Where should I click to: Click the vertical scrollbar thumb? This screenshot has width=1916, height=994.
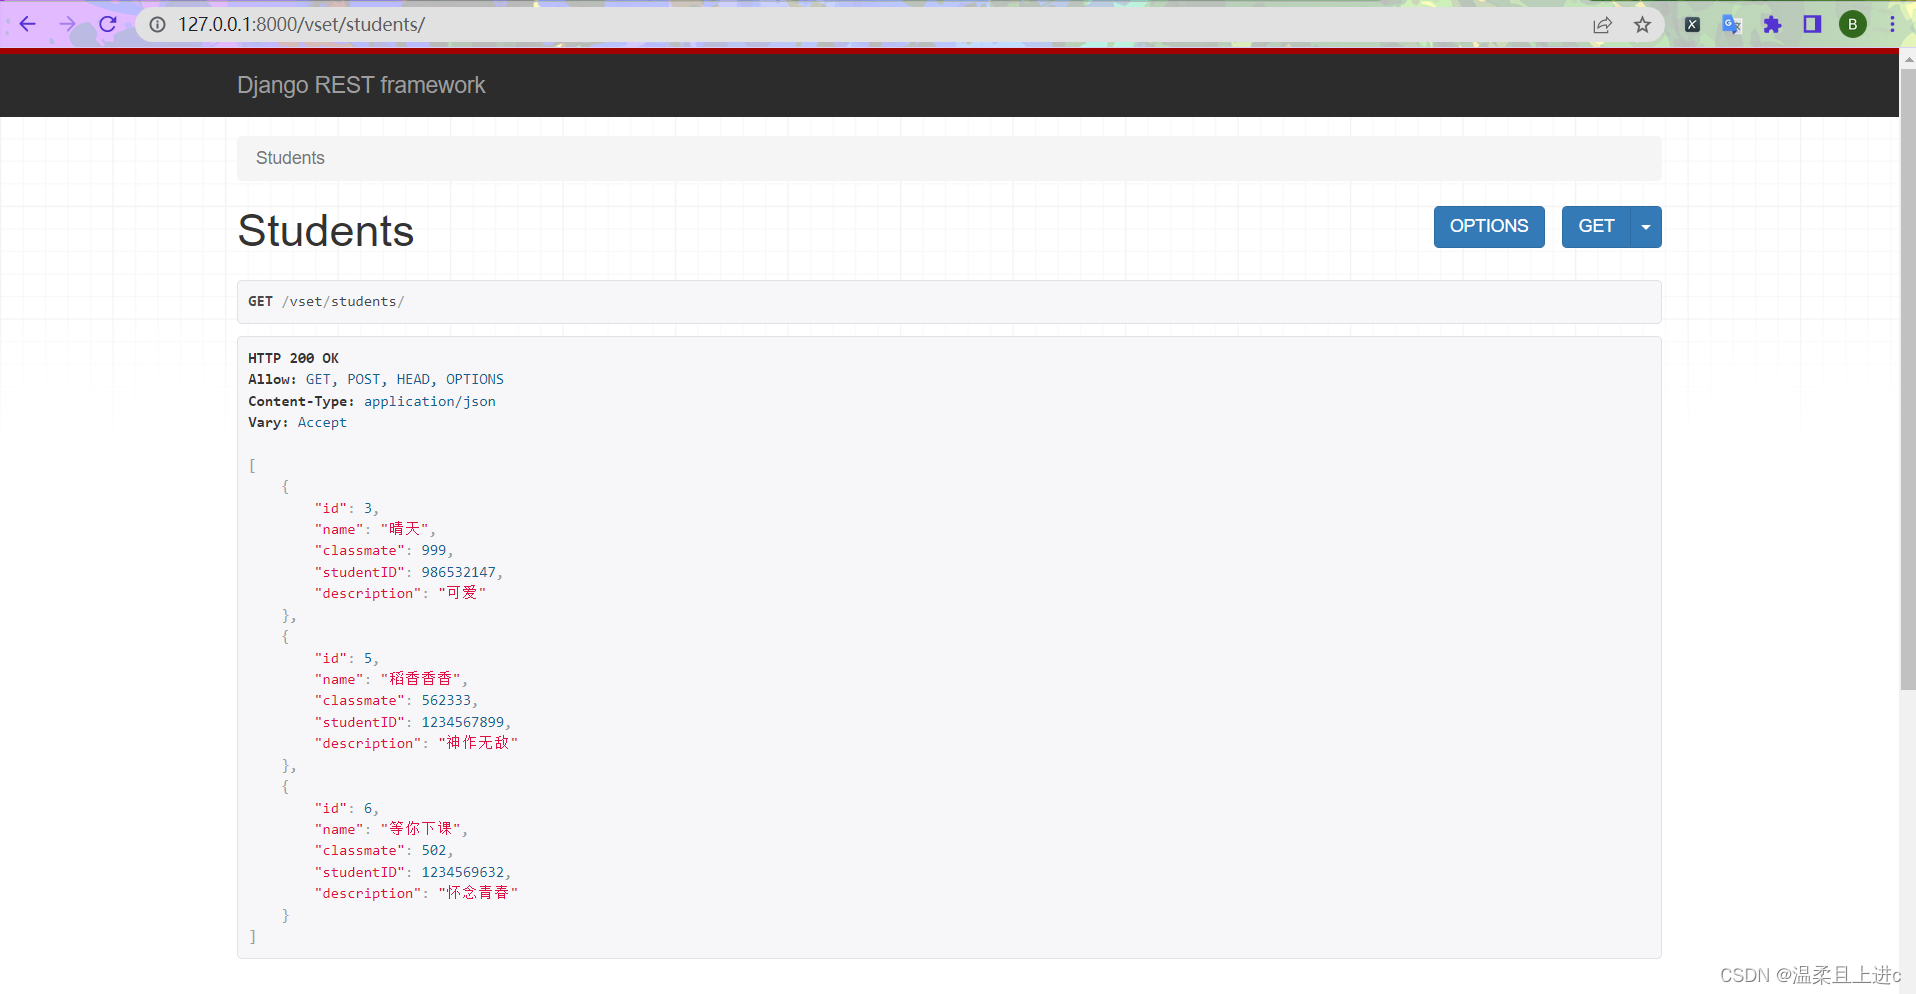pos(1907,380)
